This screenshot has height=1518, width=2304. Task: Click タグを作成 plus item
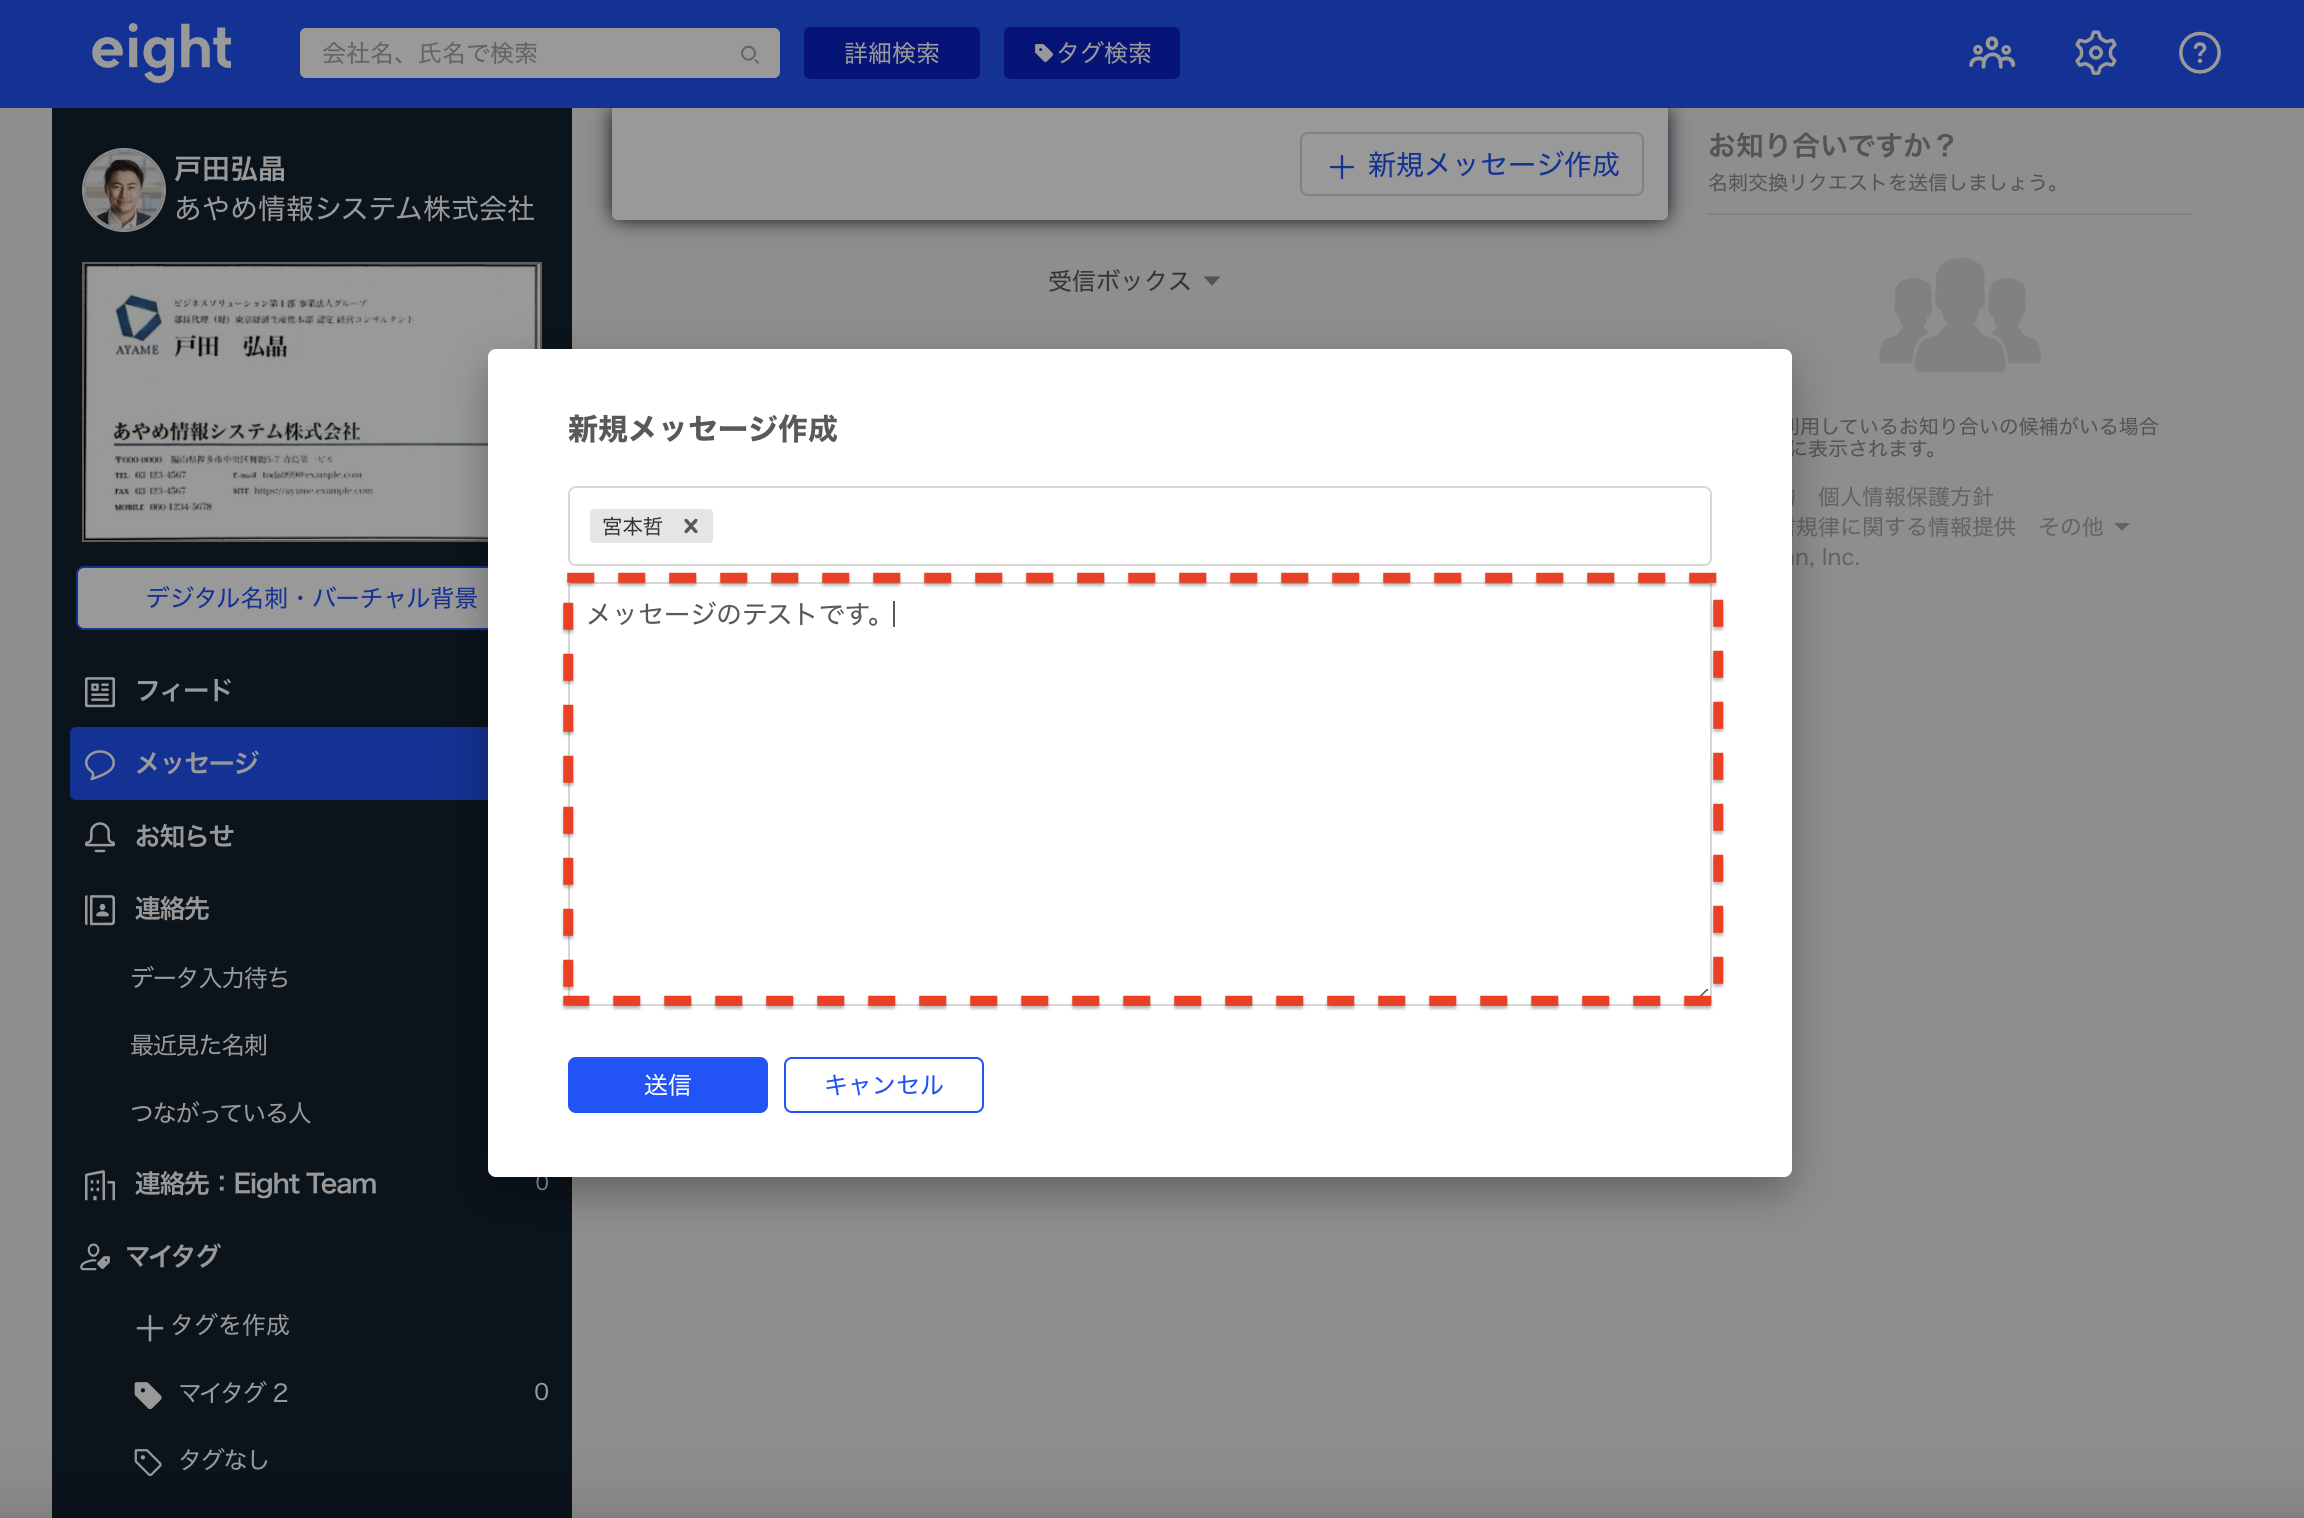coord(212,1326)
